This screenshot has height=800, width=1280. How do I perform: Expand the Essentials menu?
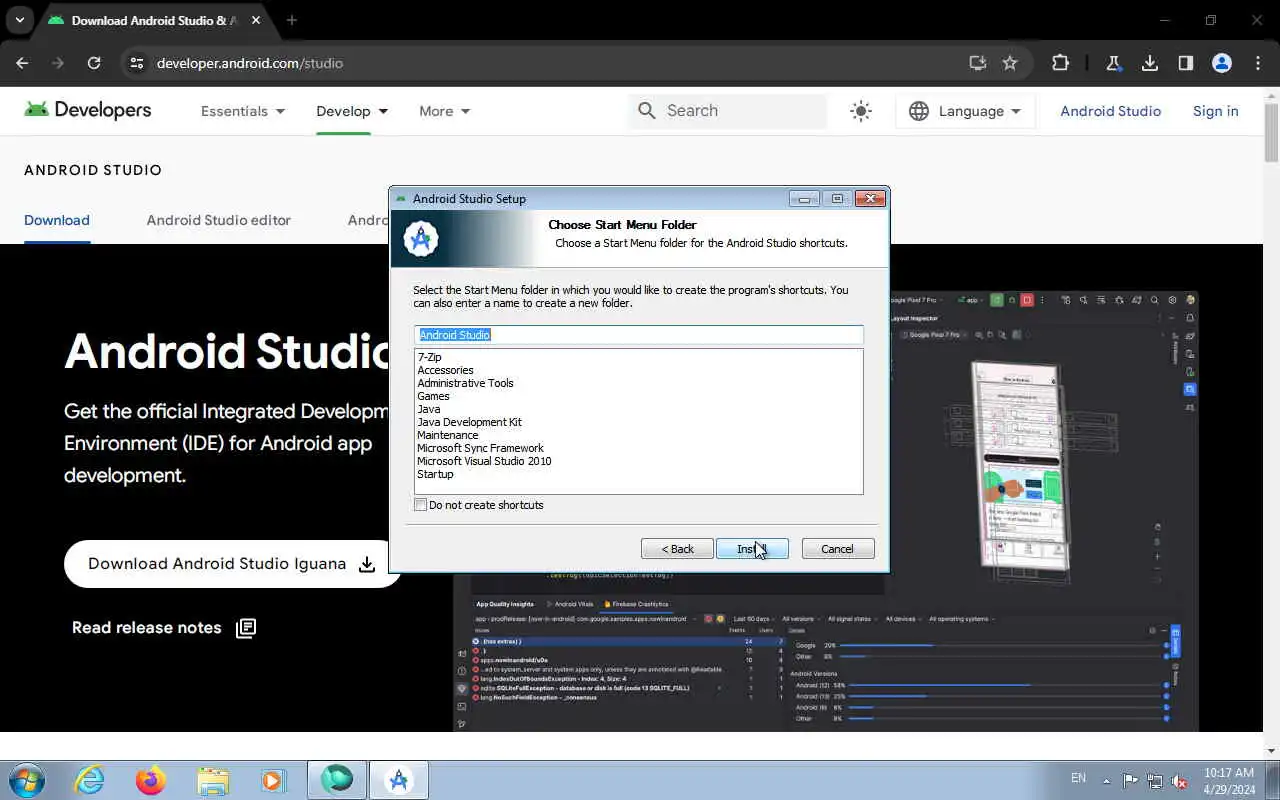tap(243, 111)
